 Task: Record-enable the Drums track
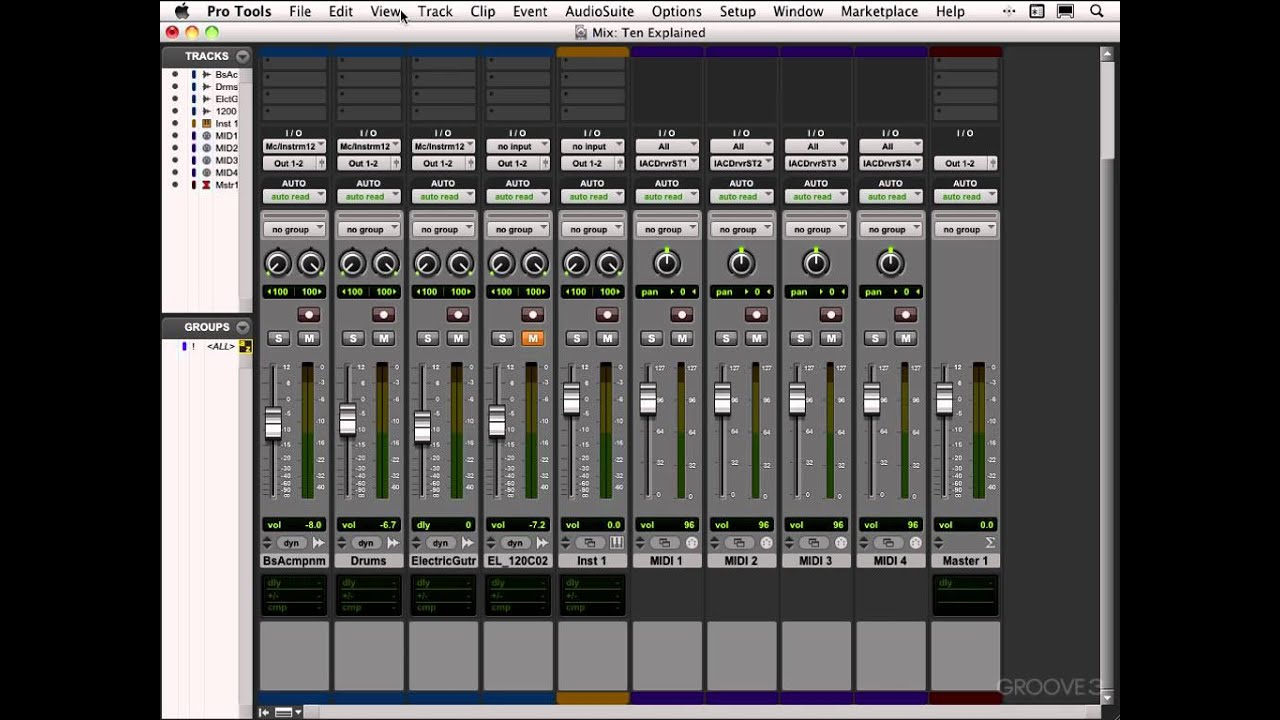point(383,315)
